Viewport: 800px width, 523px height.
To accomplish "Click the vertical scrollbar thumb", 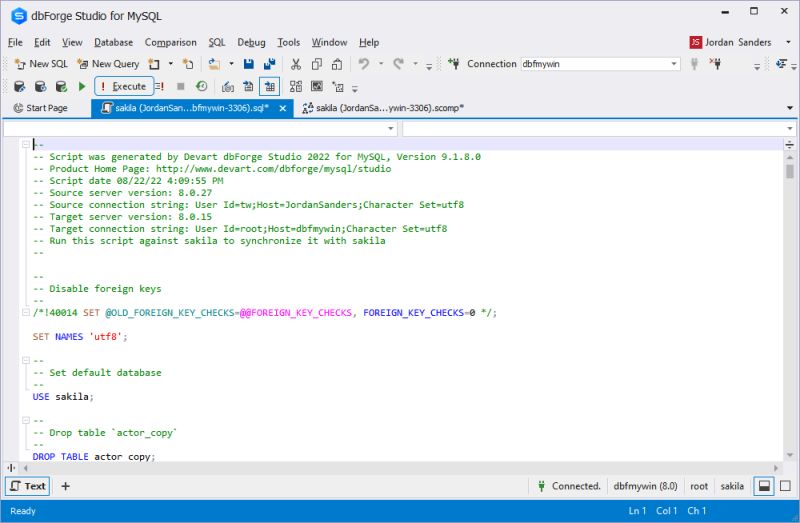I will click(x=789, y=170).
